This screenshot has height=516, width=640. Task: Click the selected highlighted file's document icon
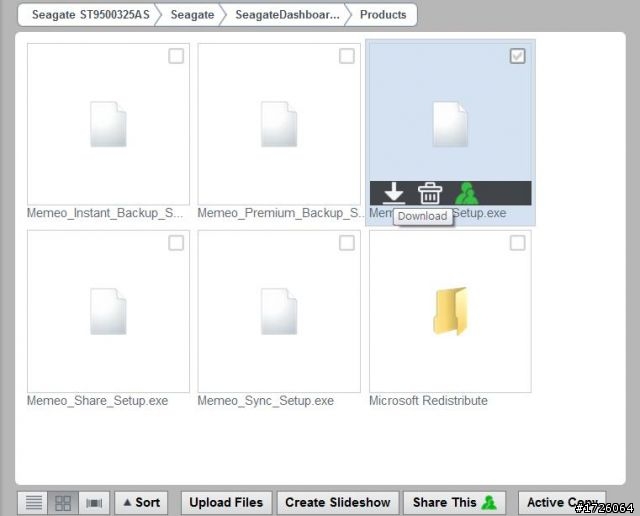point(450,124)
